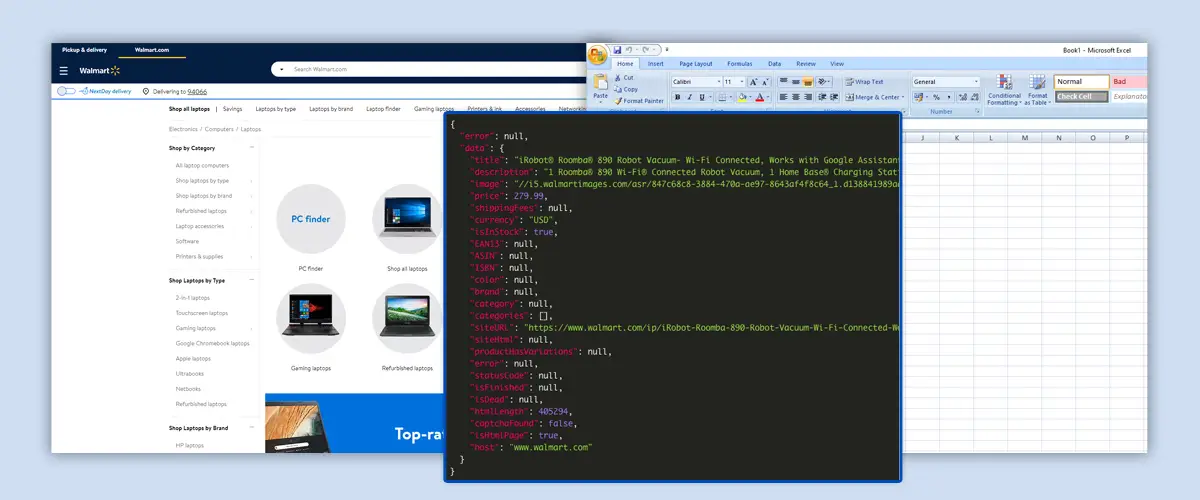Image resolution: width=1200 pixels, height=500 pixels.
Task: Focus the Search Walmart.com field
Action: 430,70
